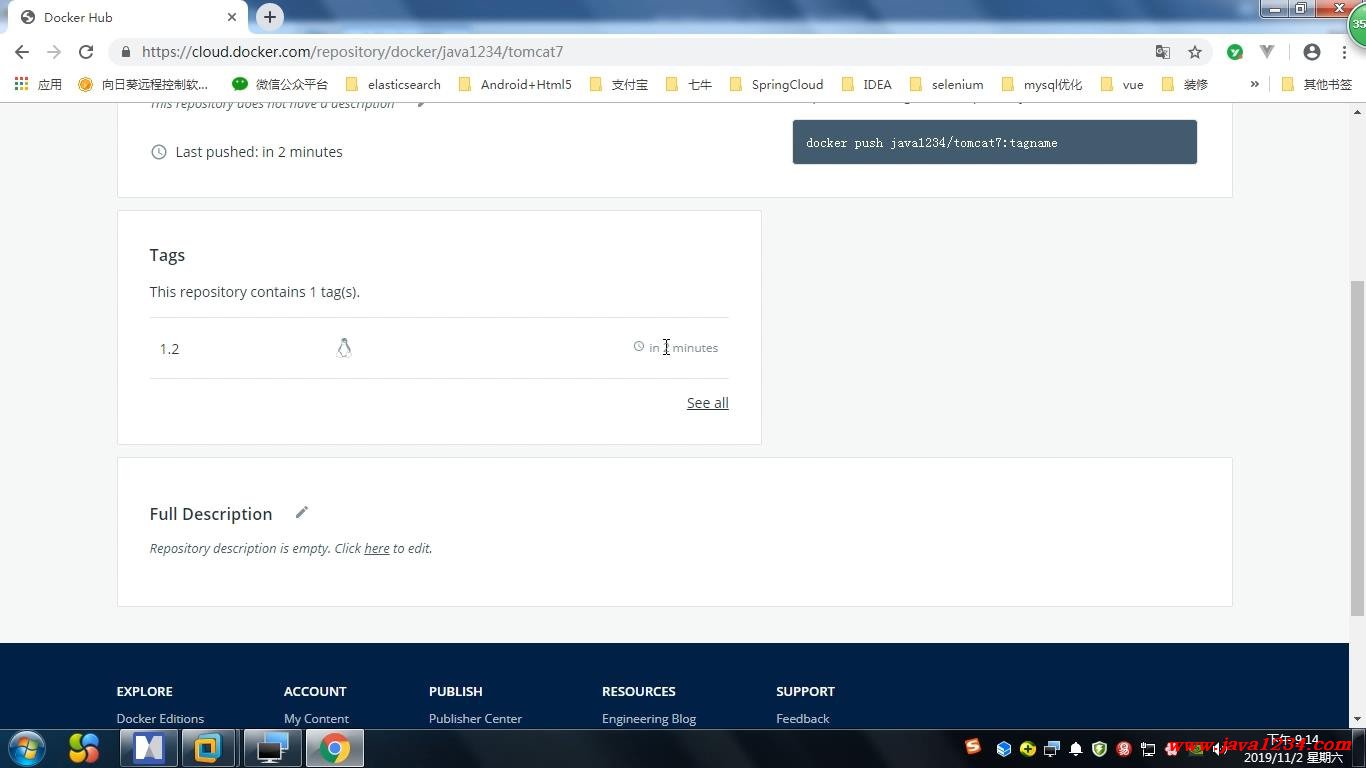Click 'This repository contains 1 tag(s).' text
Screen dimensions: 1366x768
254,292
